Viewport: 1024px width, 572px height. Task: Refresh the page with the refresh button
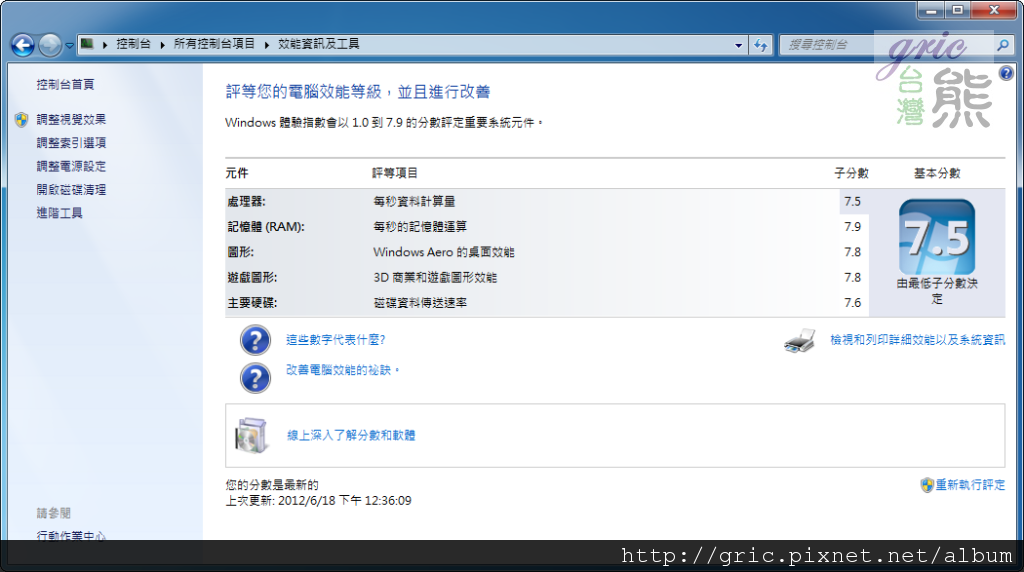pos(761,45)
